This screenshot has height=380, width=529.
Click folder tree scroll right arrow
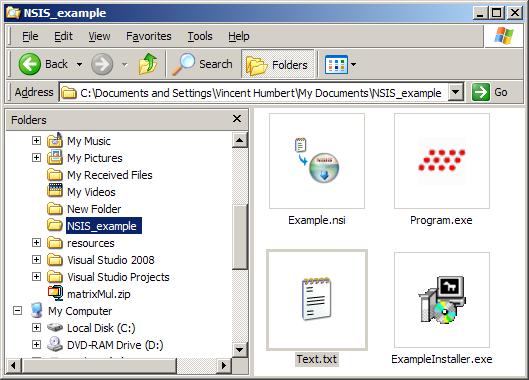coord(223,365)
